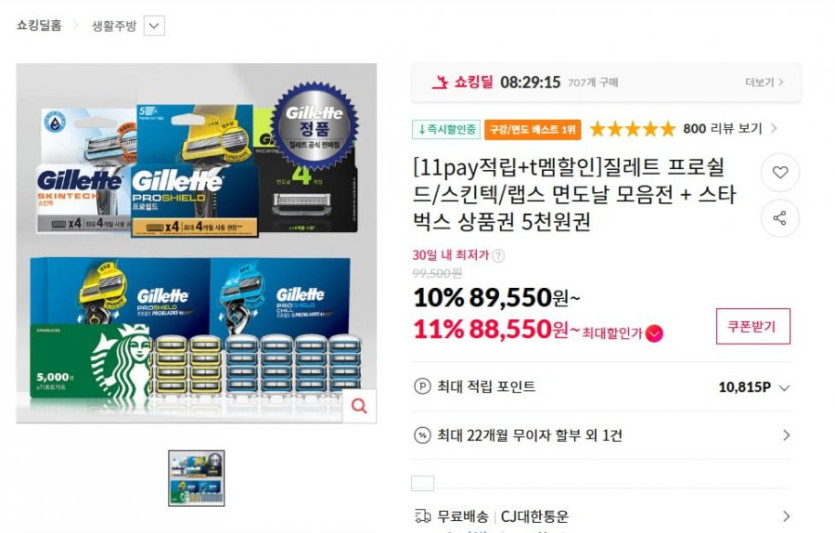The height and width of the screenshot is (533, 835).
Task: Click the main Gillette product image
Action: point(197,243)
